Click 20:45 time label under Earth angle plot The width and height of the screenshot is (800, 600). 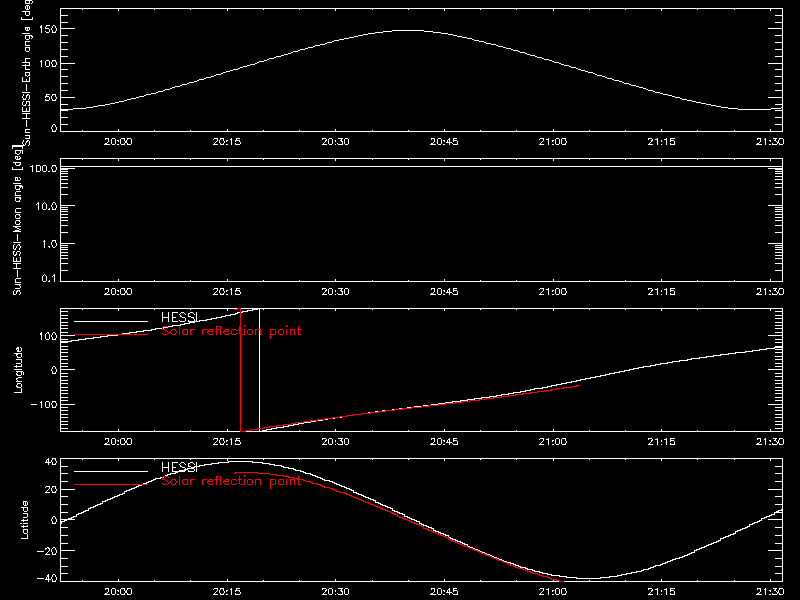(x=444, y=141)
